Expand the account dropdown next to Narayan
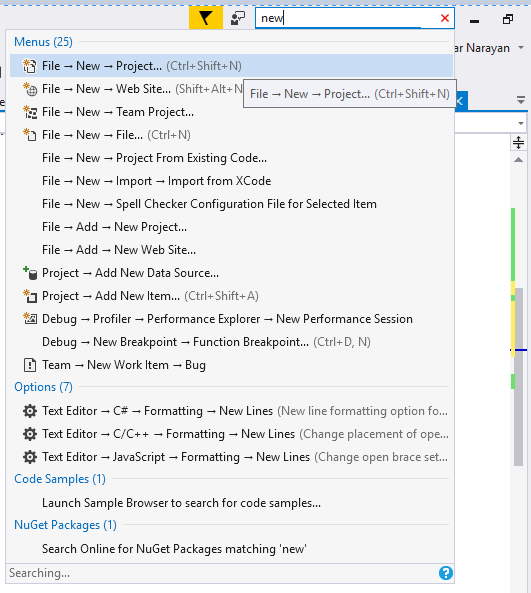Image resolution: width=531 pixels, height=593 pixels. 521,48
